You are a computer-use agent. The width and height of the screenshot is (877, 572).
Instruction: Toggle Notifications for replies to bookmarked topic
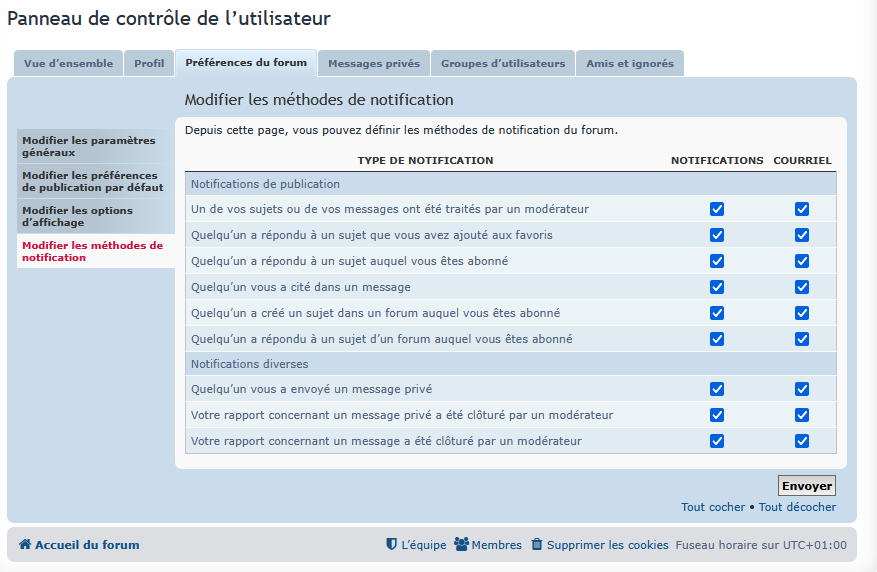pyautogui.click(x=716, y=235)
